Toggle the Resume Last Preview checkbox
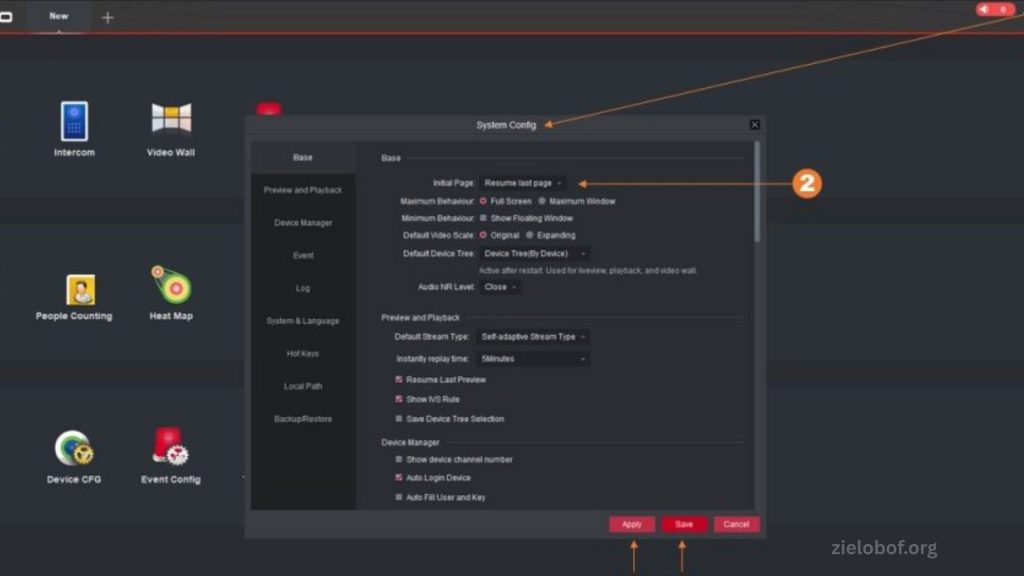The width and height of the screenshot is (1024, 576). pyautogui.click(x=399, y=380)
